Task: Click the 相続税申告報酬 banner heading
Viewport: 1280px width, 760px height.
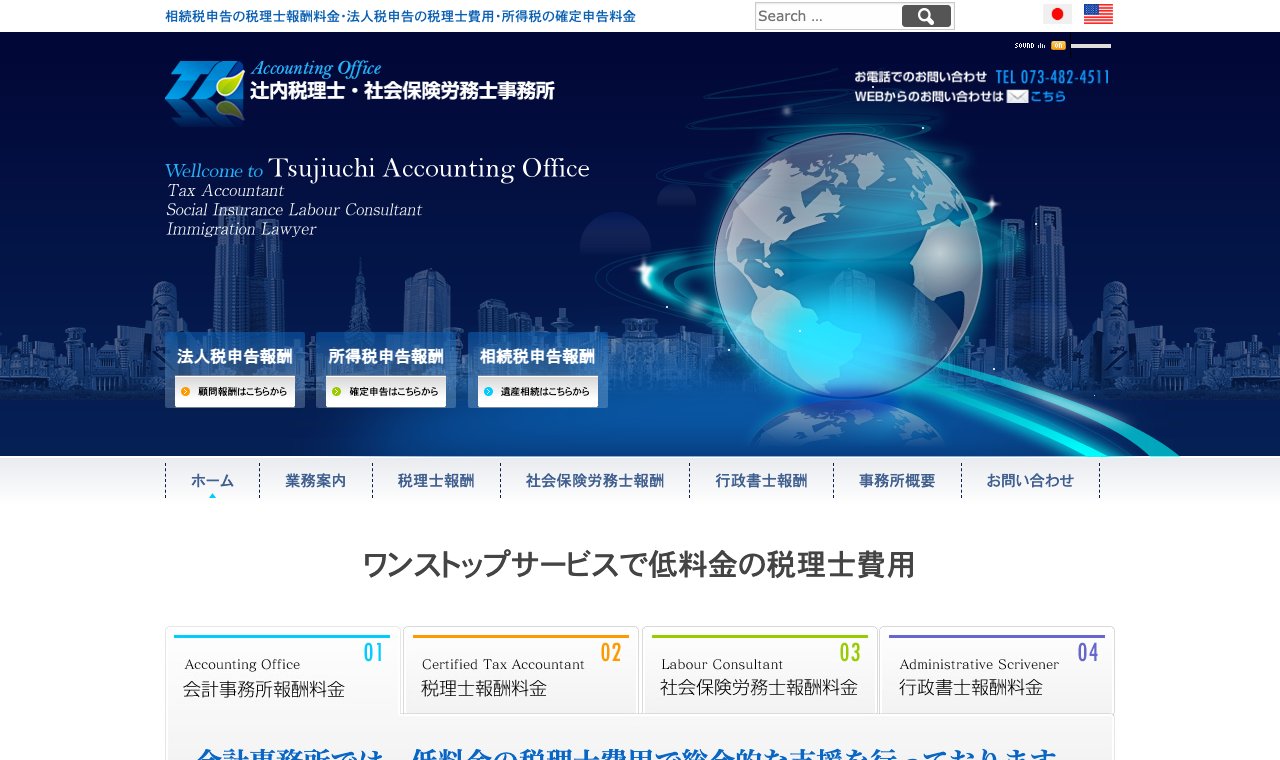Action: tap(538, 356)
